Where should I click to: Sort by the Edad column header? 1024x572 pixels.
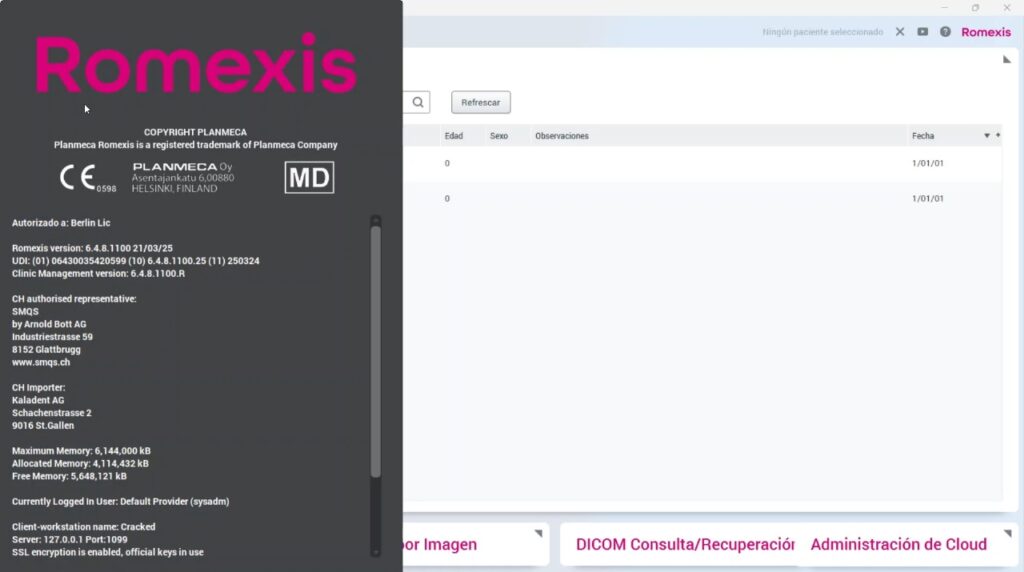point(454,136)
